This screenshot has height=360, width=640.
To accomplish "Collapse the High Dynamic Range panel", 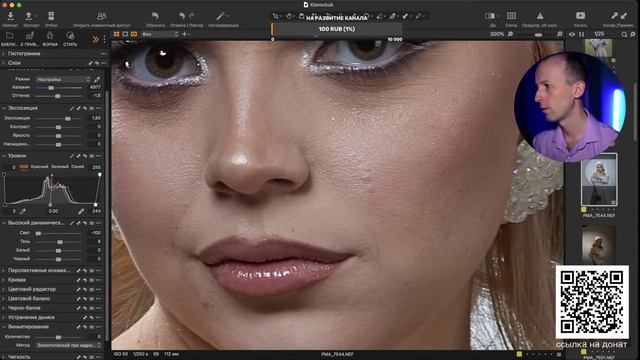I will tap(4, 223).
